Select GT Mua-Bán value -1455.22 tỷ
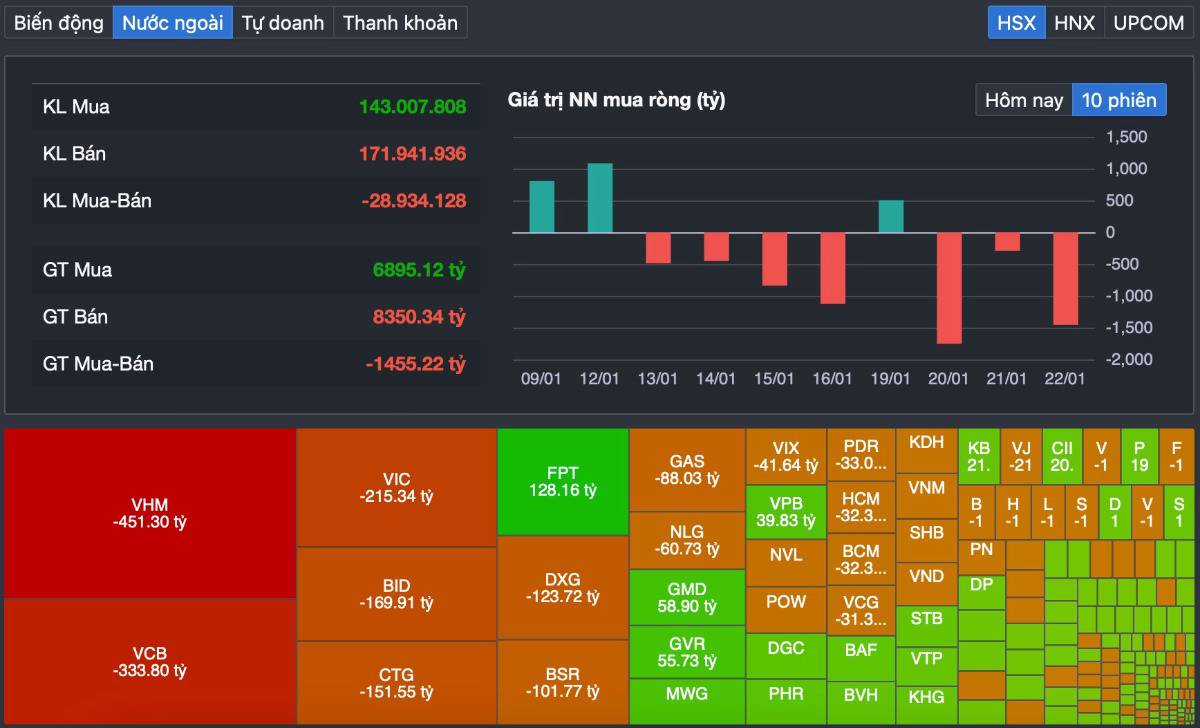Viewport: 1200px width, 728px height. (415, 364)
